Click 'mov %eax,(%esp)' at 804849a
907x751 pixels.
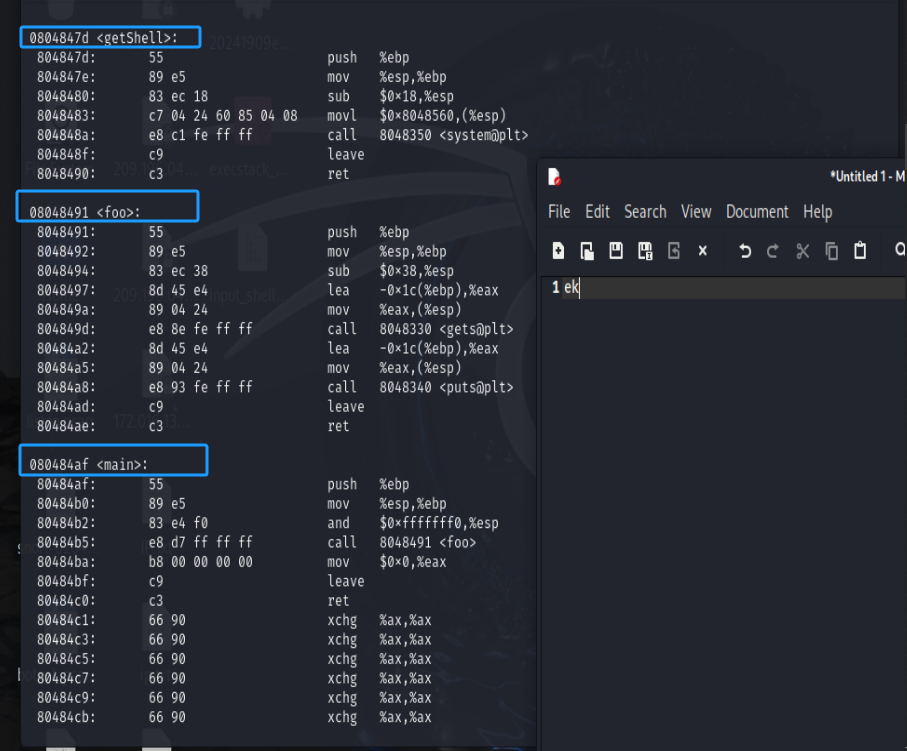(x=394, y=310)
